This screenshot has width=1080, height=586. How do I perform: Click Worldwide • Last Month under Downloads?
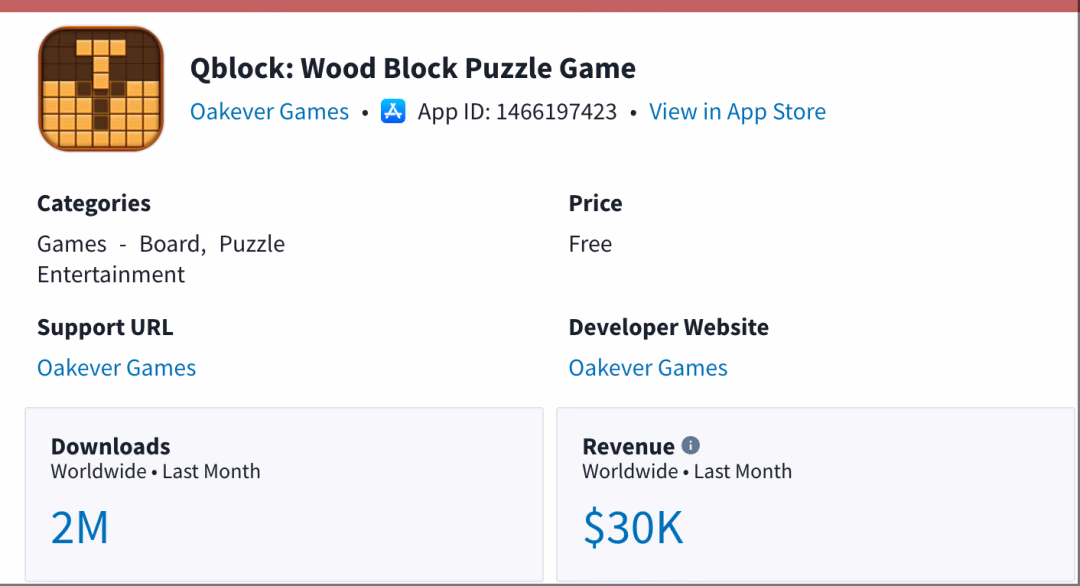tap(156, 471)
